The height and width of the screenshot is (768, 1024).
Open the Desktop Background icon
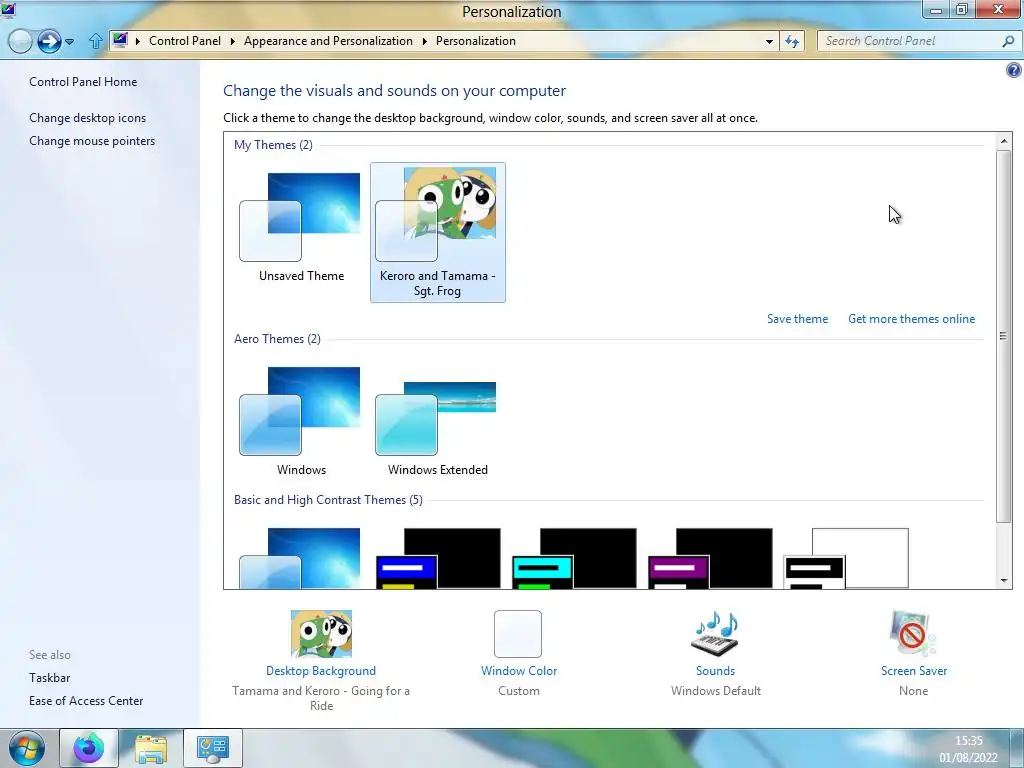click(321, 633)
